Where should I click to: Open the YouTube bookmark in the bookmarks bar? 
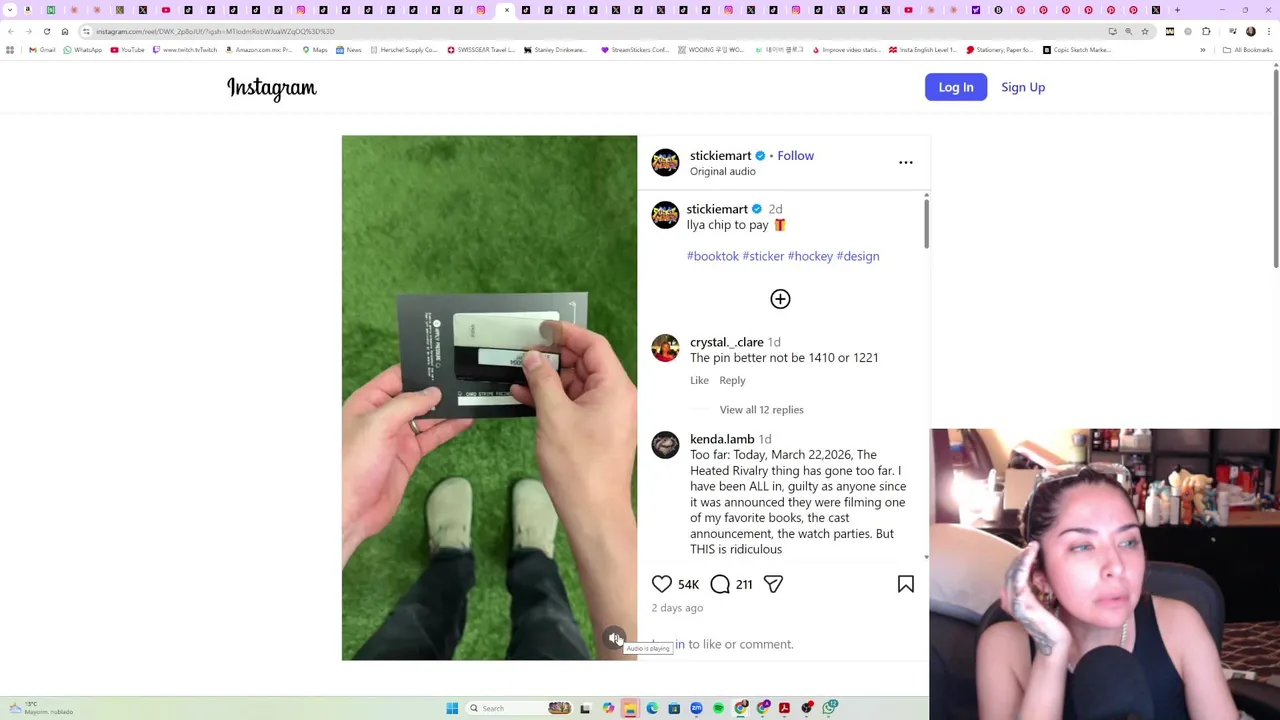[x=126, y=50]
